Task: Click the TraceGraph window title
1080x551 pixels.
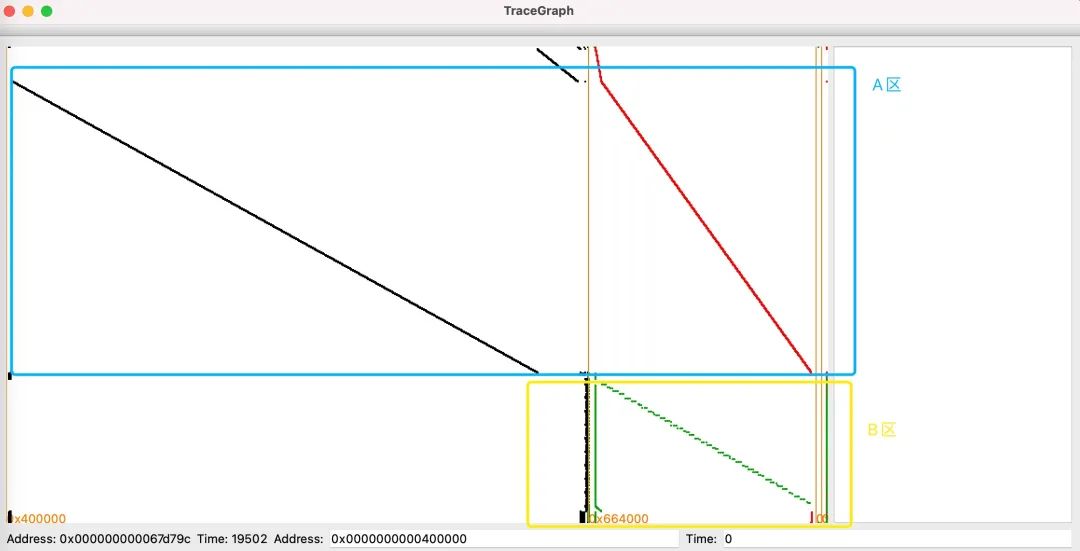Action: (539, 11)
